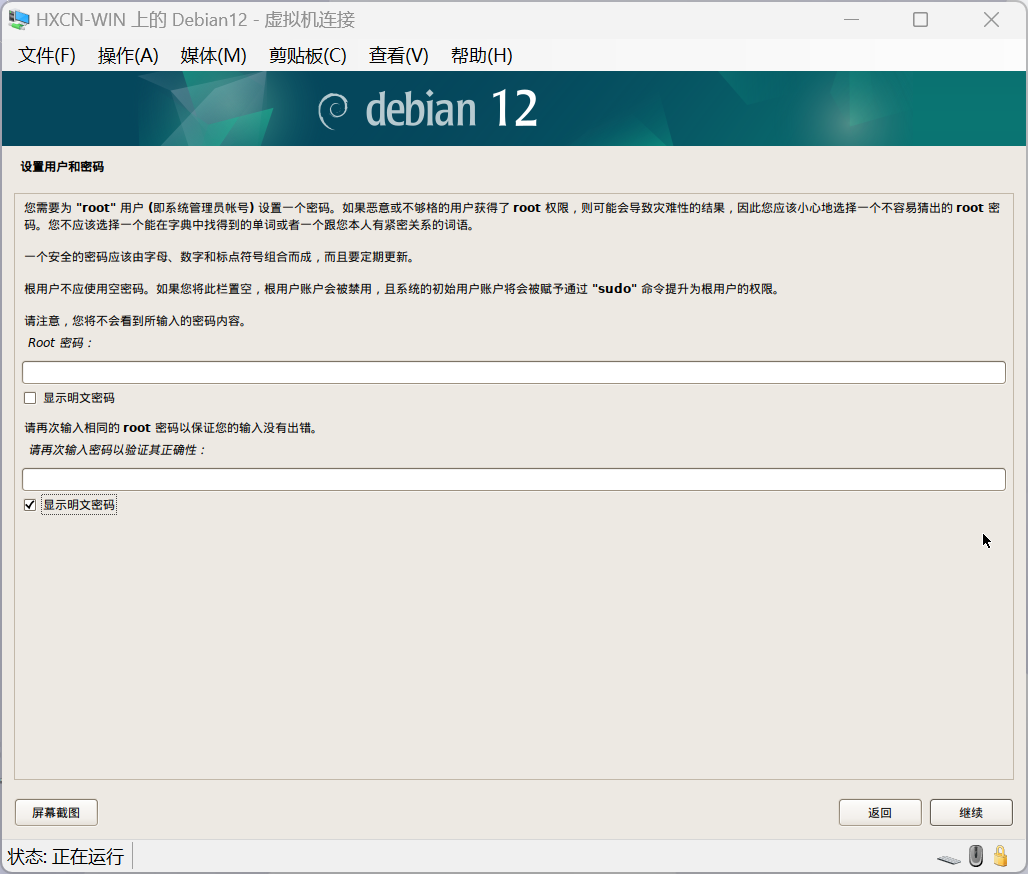Click the mouse status icon in the status bar
Viewport: 1028px width, 874px height.
pyautogui.click(x=976, y=856)
